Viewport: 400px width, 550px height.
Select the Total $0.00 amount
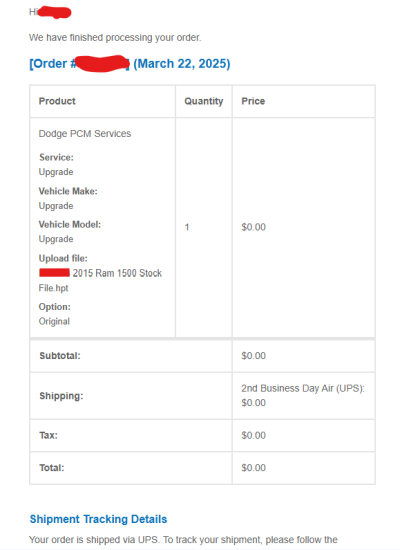click(x=254, y=468)
